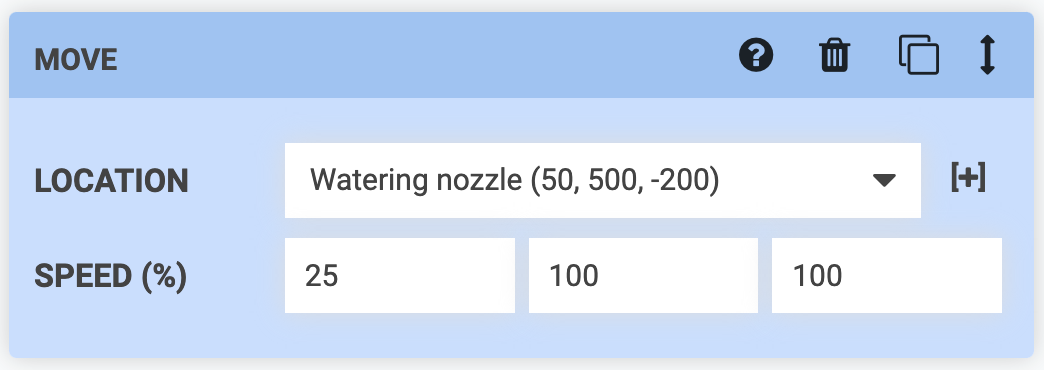Delete the Move step with trash icon

pos(834,55)
